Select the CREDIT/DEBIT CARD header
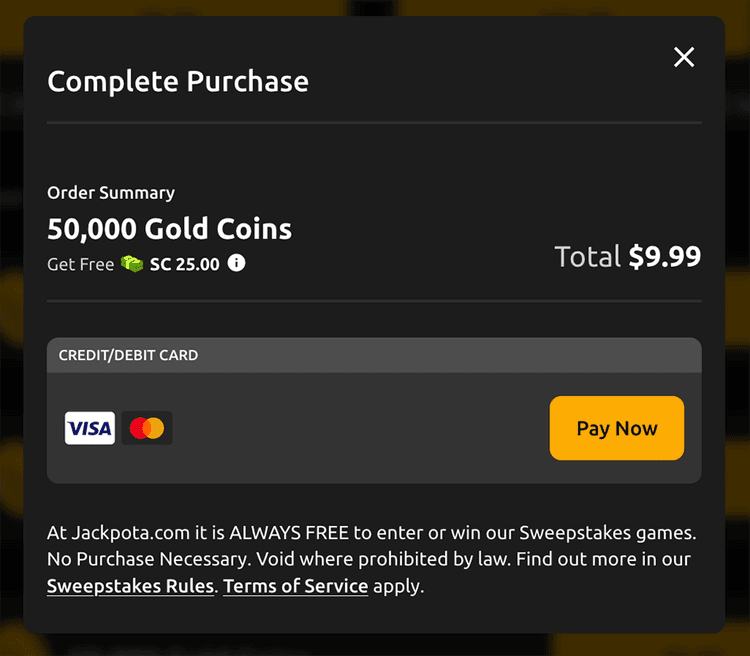The image size is (750, 656). (374, 355)
